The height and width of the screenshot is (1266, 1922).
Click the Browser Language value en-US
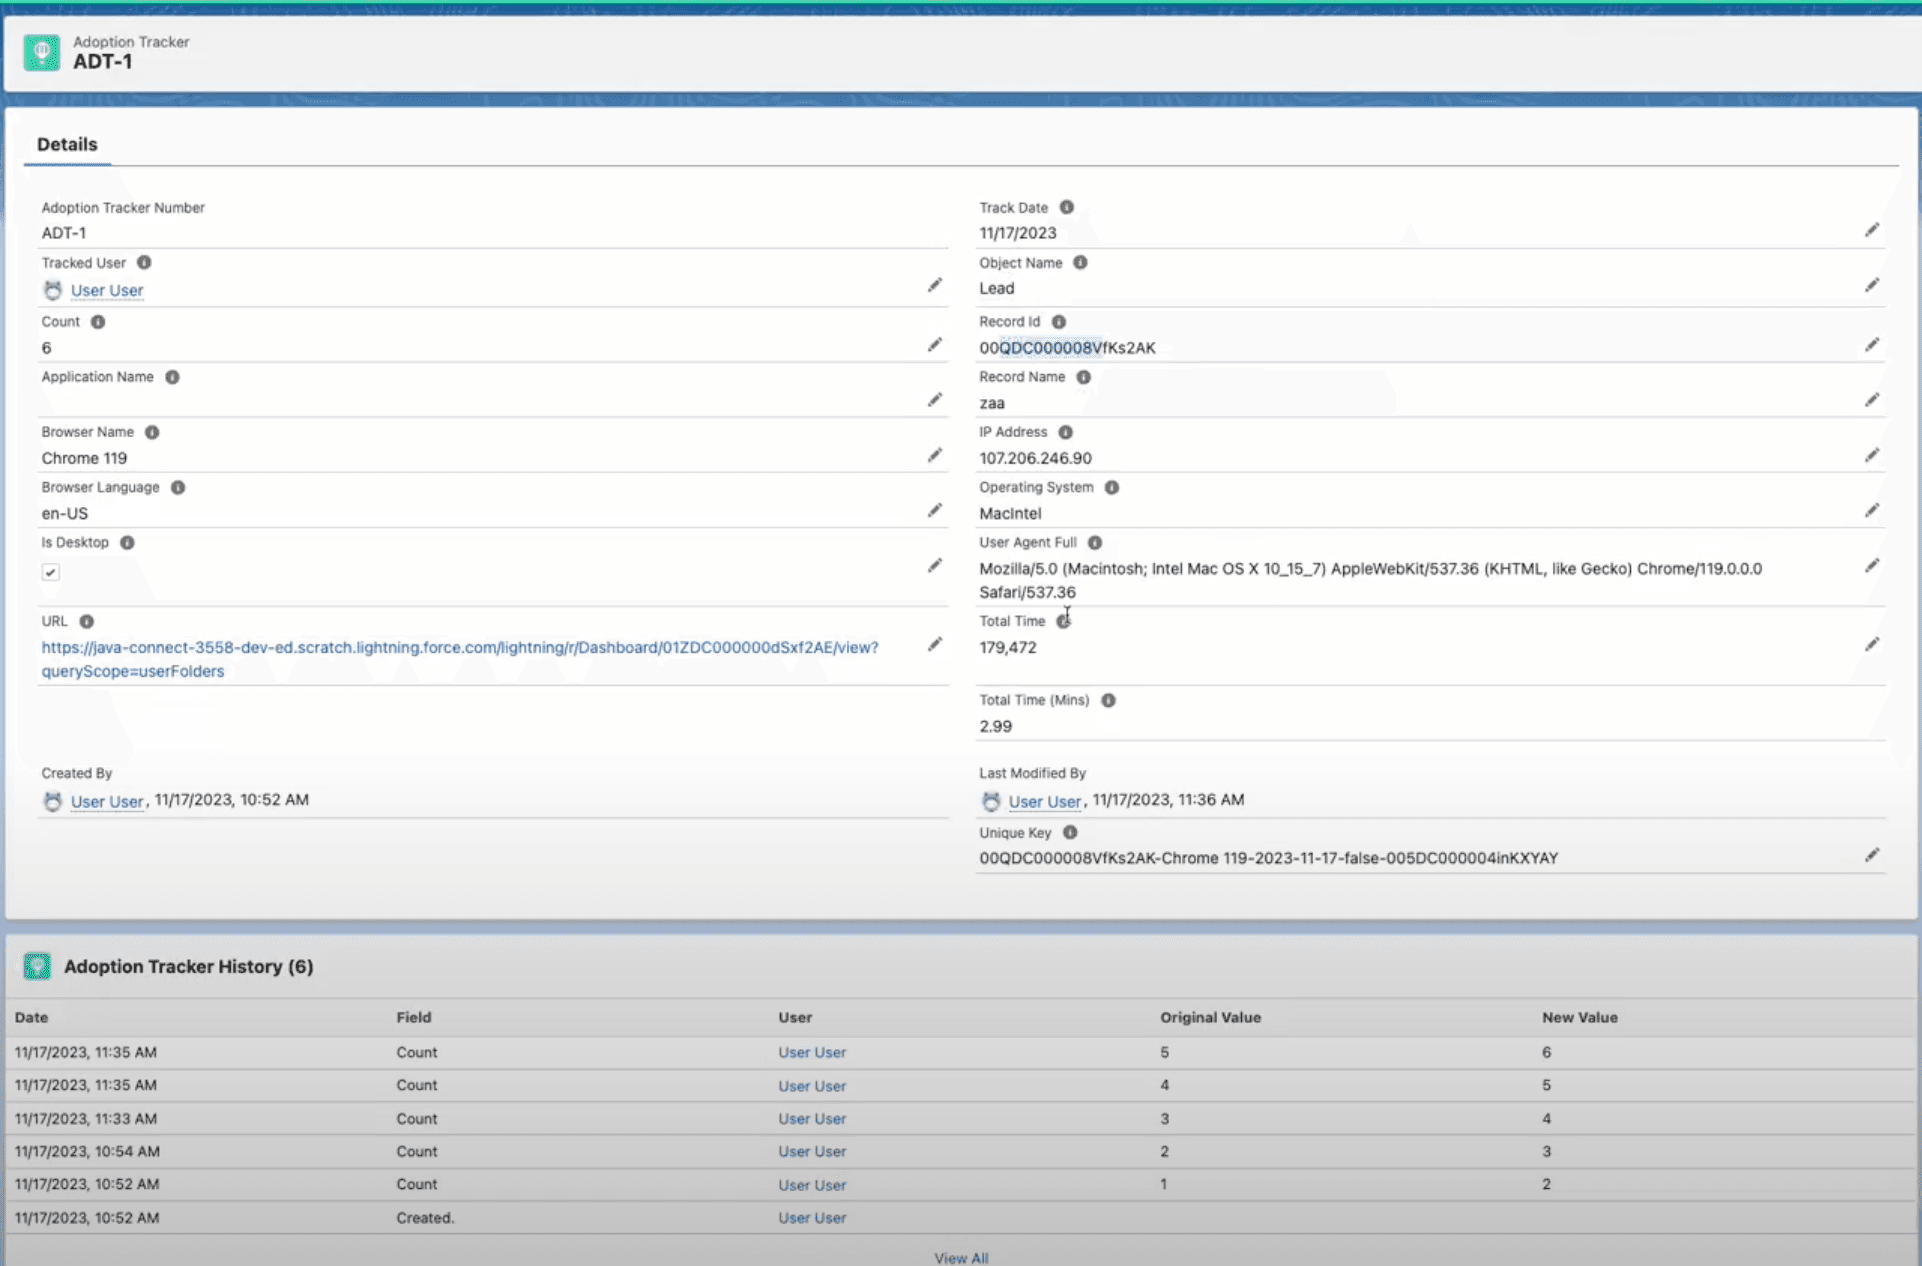point(64,513)
